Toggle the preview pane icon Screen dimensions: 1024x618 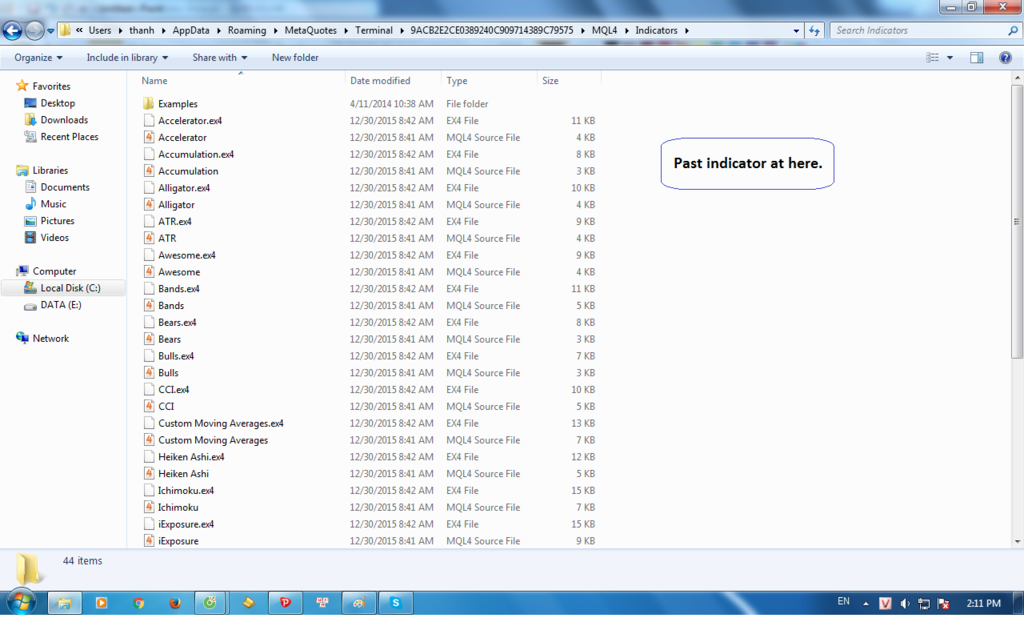[x=976, y=57]
